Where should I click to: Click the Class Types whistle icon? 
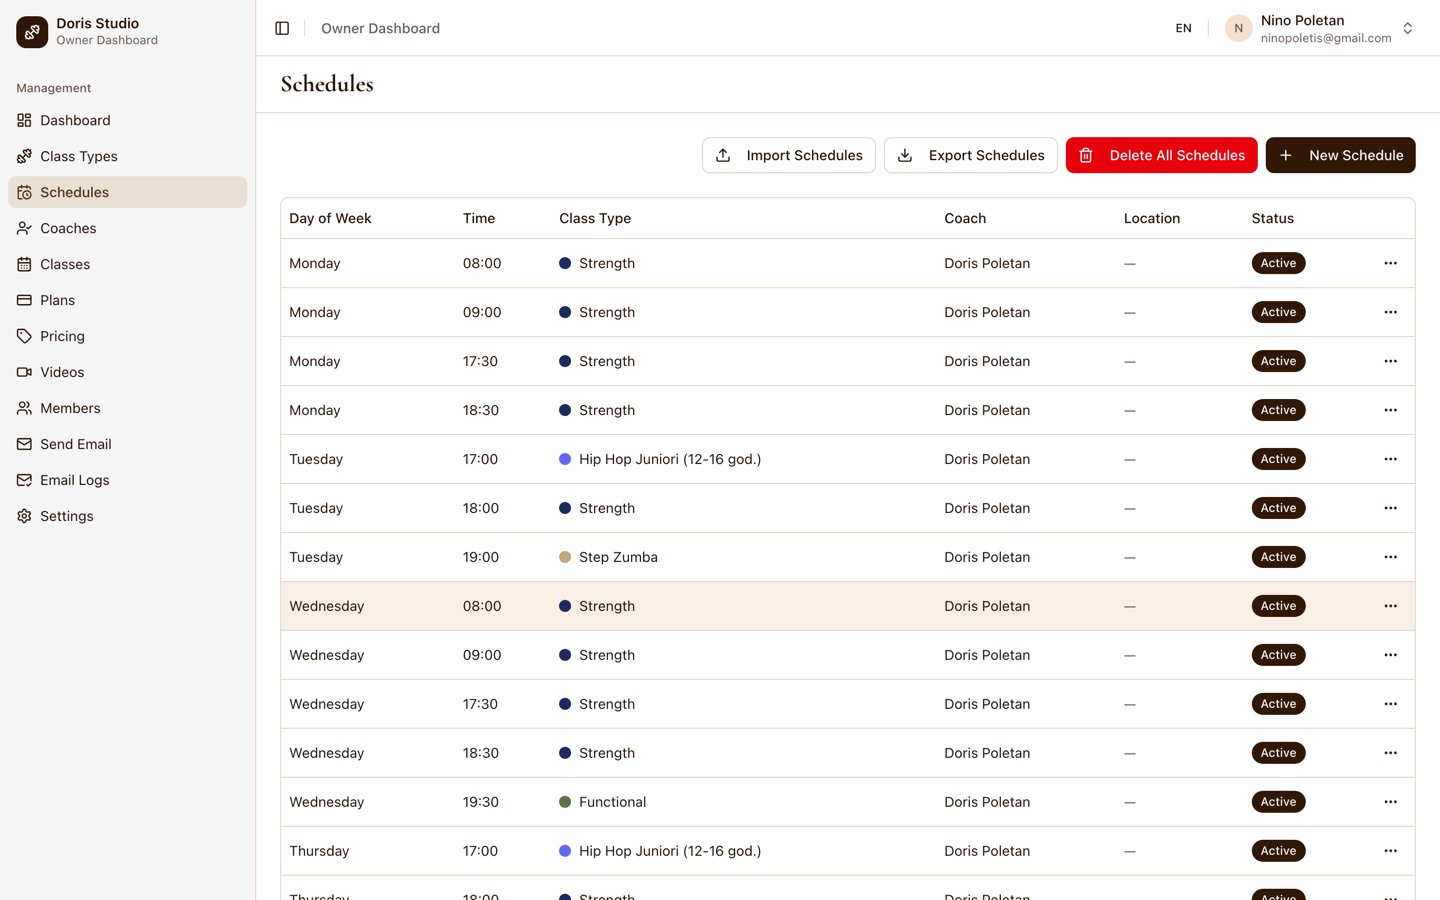coord(24,156)
